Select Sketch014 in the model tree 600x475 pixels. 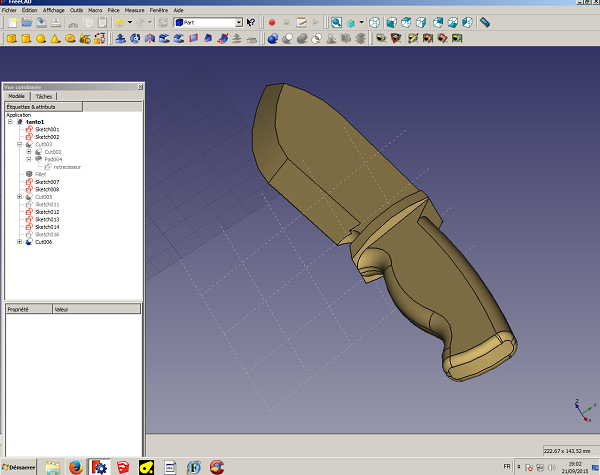click(x=47, y=227)
